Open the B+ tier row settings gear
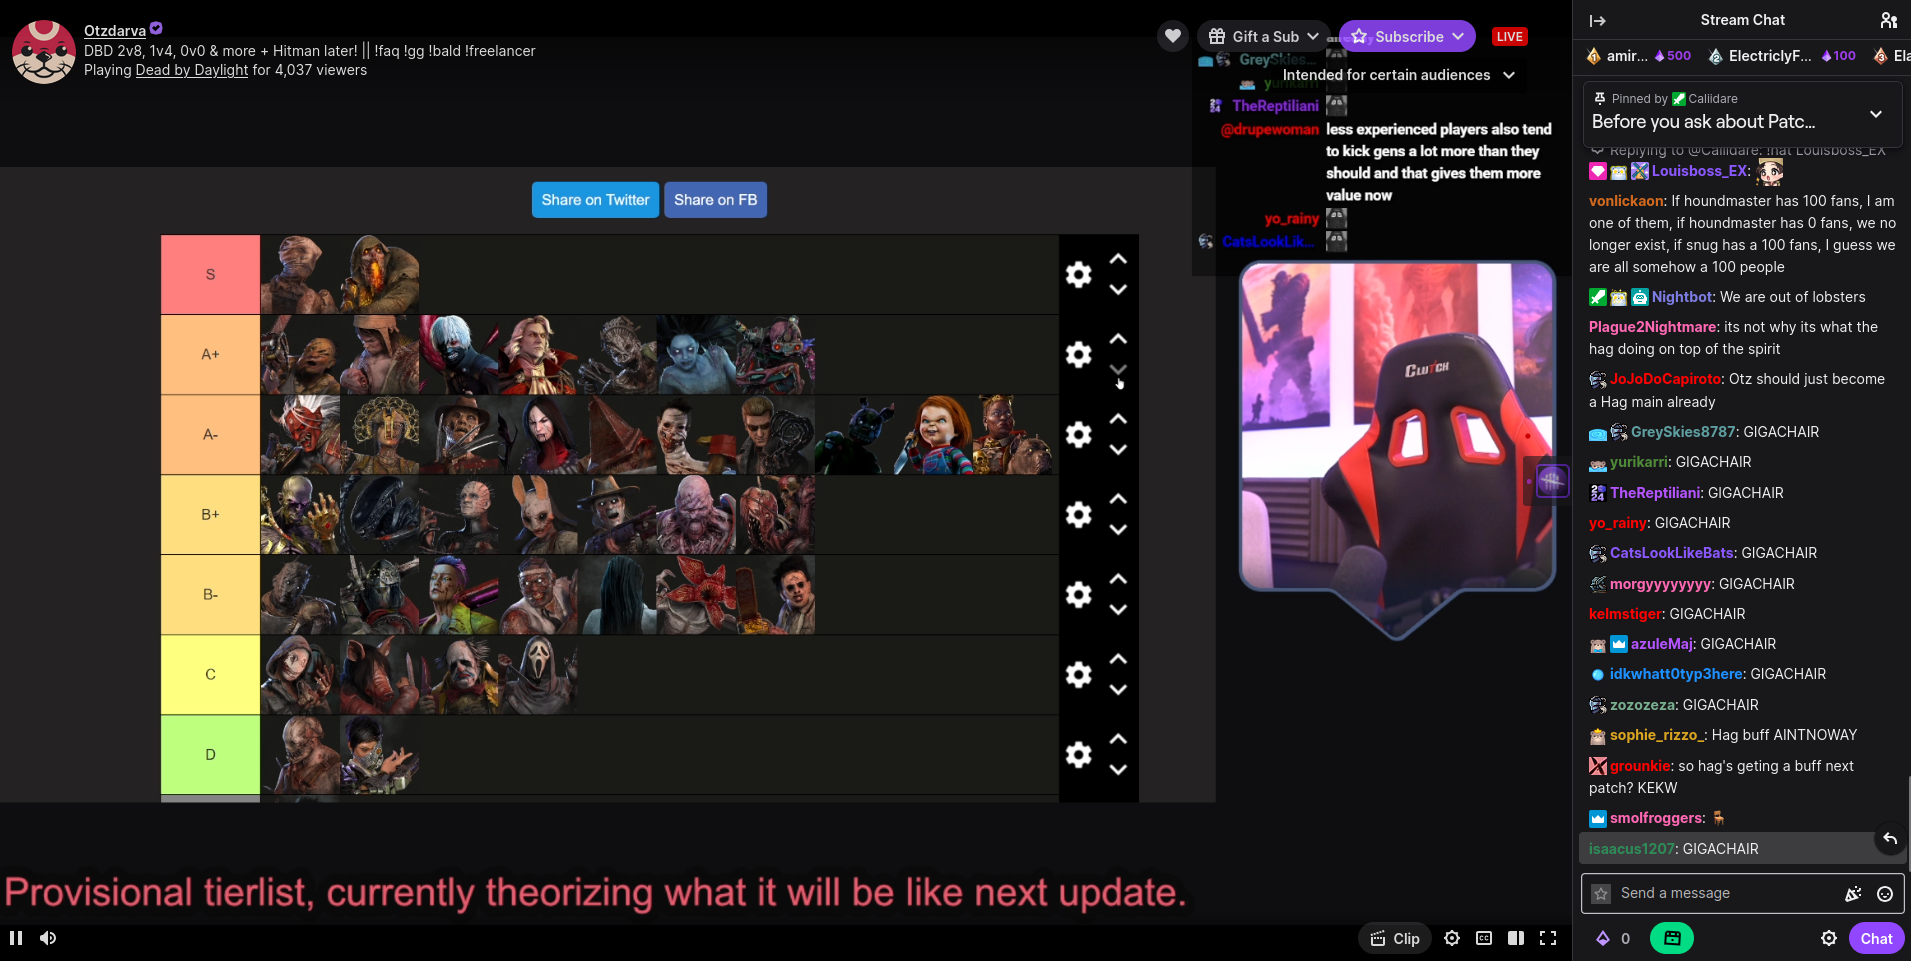This screenshot has height=961, width=1911. tap(1078, 515)
